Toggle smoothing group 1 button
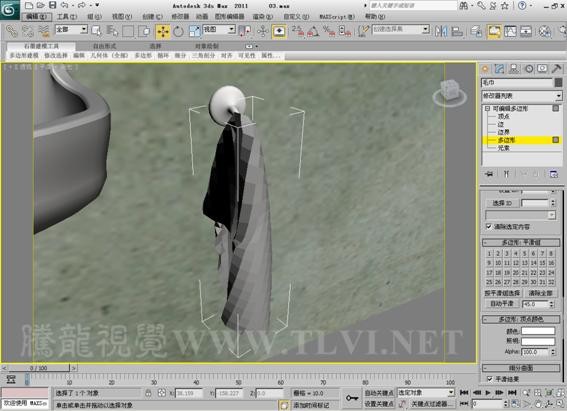This screenshot has width=567, height=411. click(x=489, y=253)
